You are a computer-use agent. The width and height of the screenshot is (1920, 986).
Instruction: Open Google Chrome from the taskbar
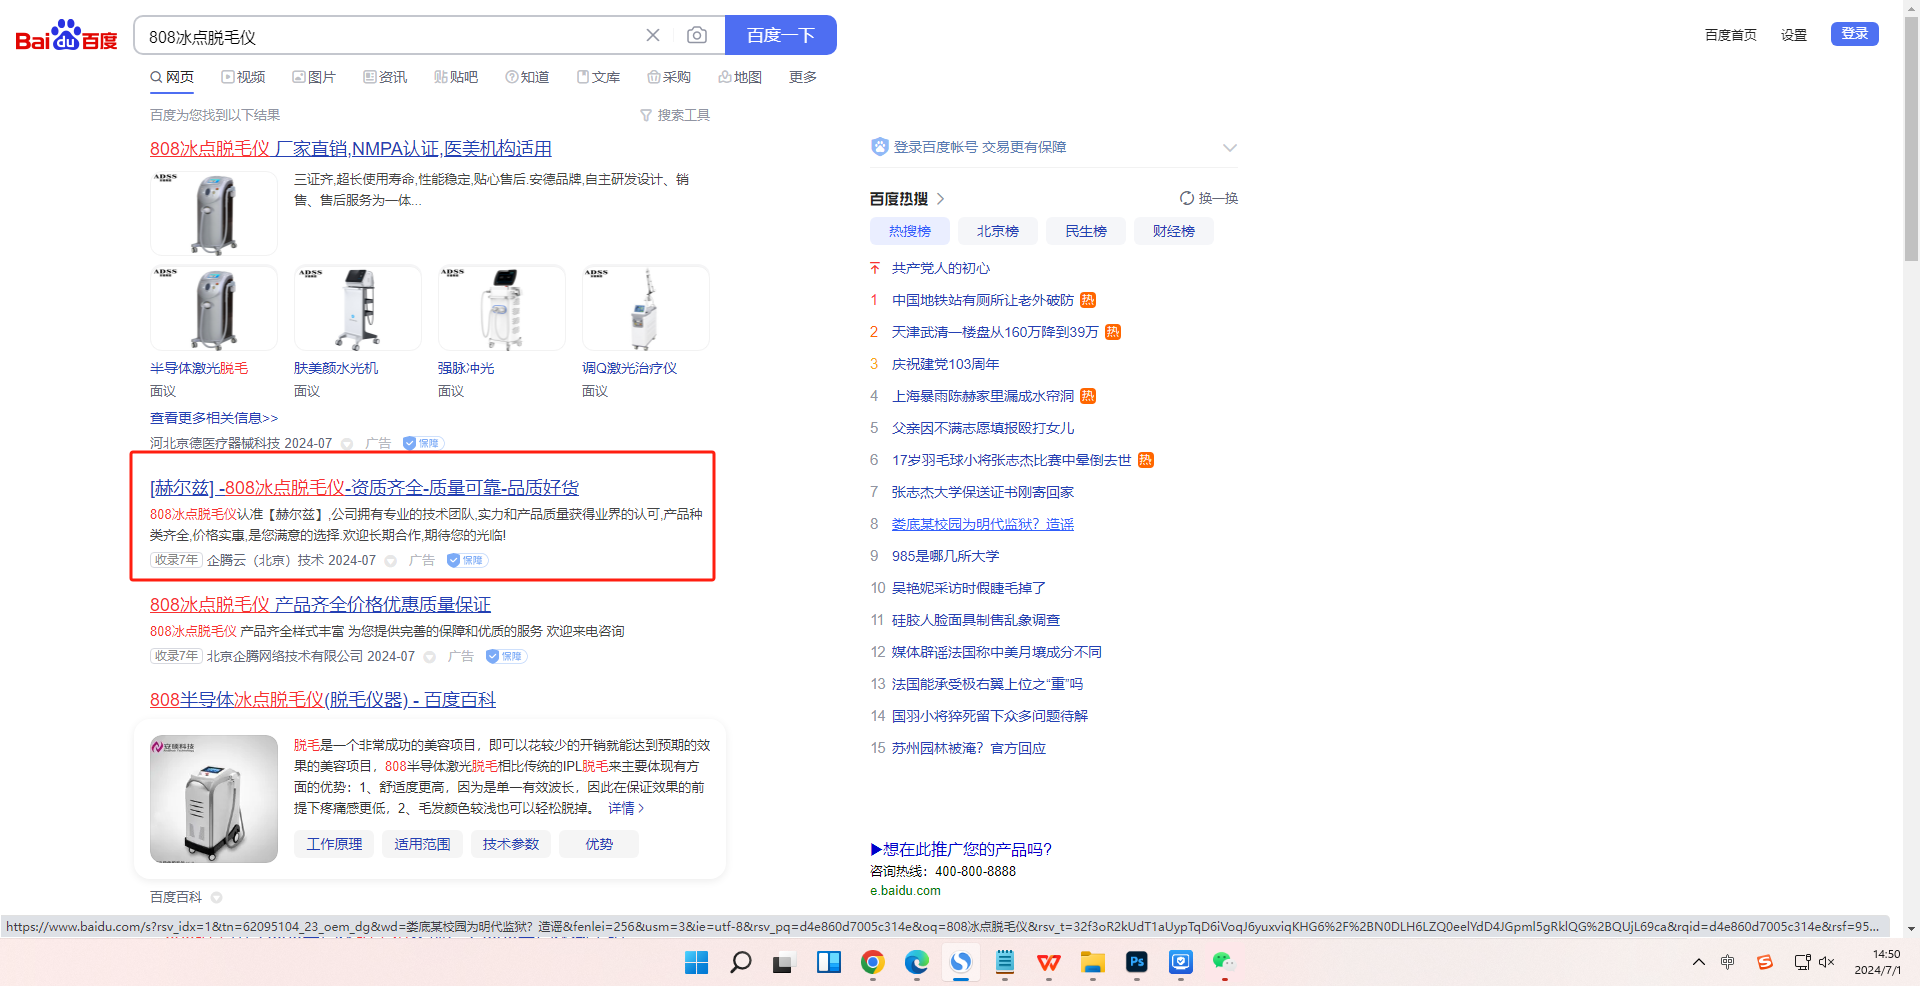873,962
